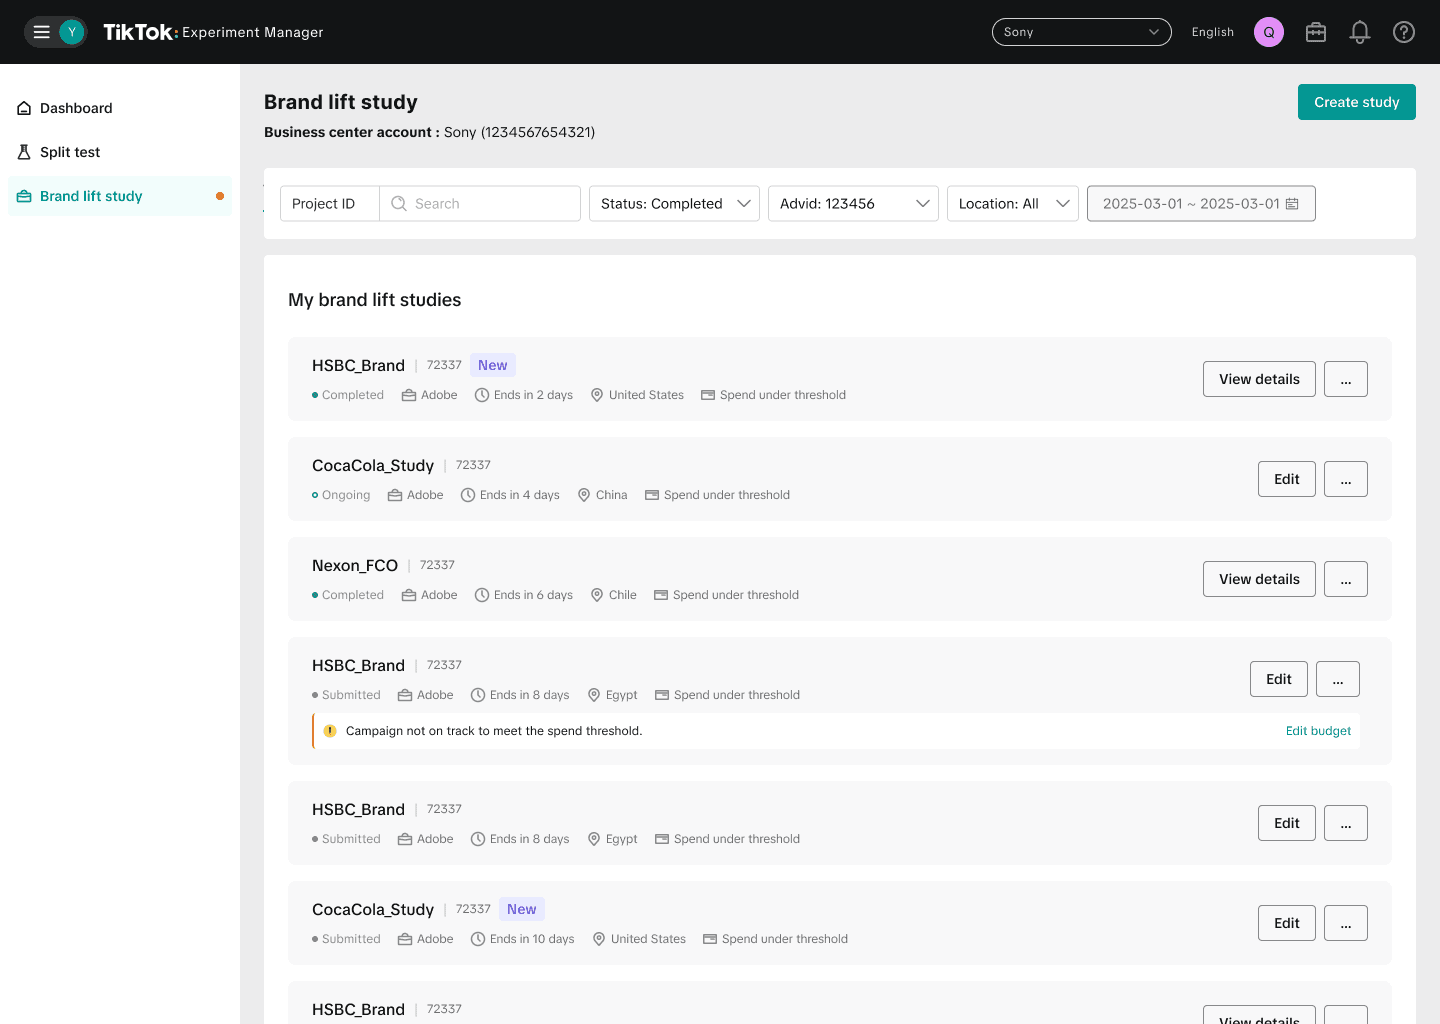Viewport: 1440px width, 1024px height.
Task: Go to Split test in sidebar
Action: tap(120, 152)
